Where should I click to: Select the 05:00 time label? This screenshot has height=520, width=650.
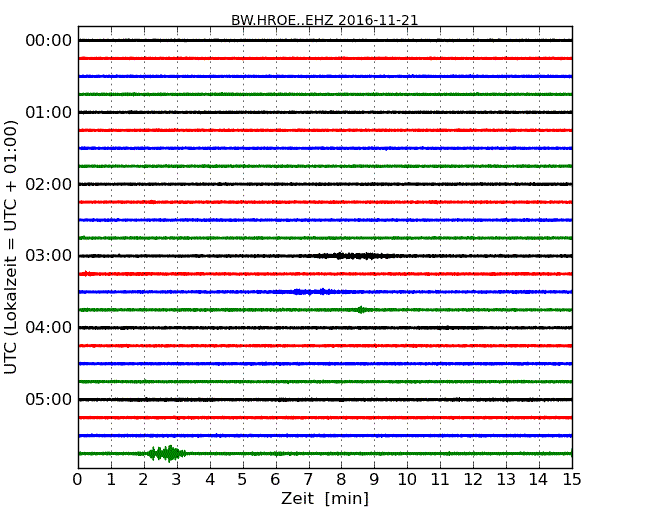[x=49, y=399]
